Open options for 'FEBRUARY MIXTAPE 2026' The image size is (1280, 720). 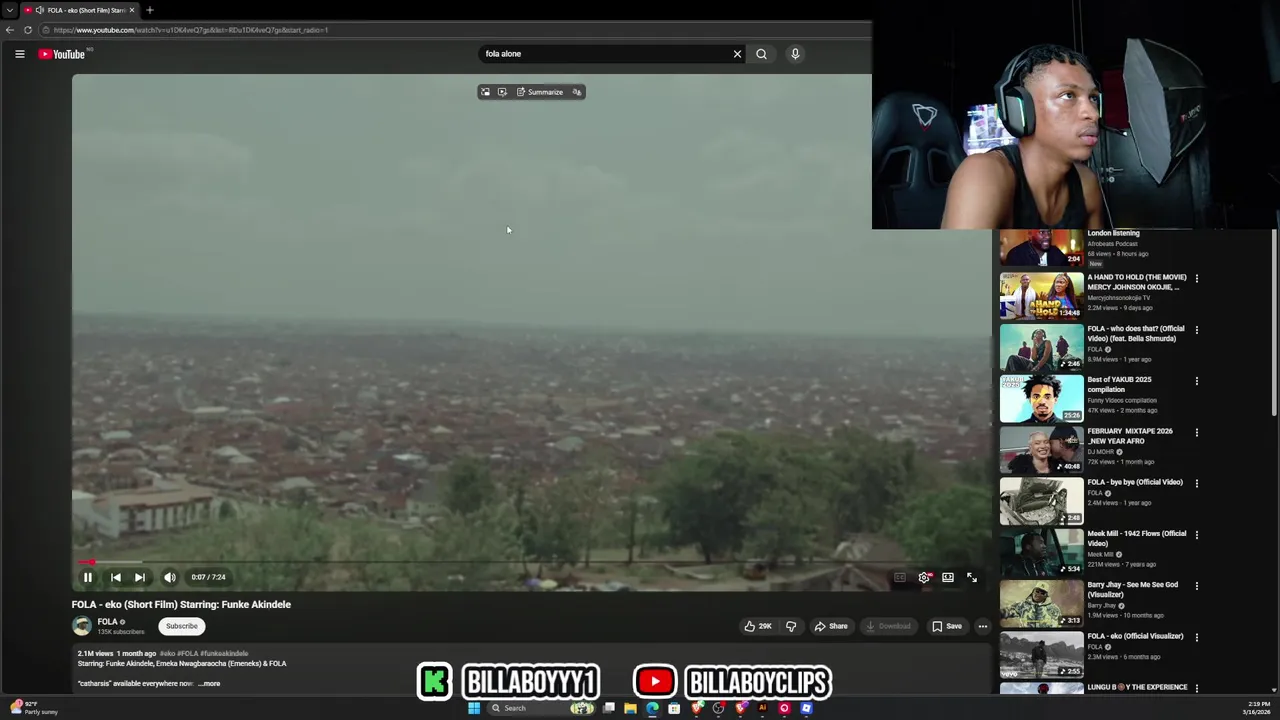click(x=1196, y=432)
